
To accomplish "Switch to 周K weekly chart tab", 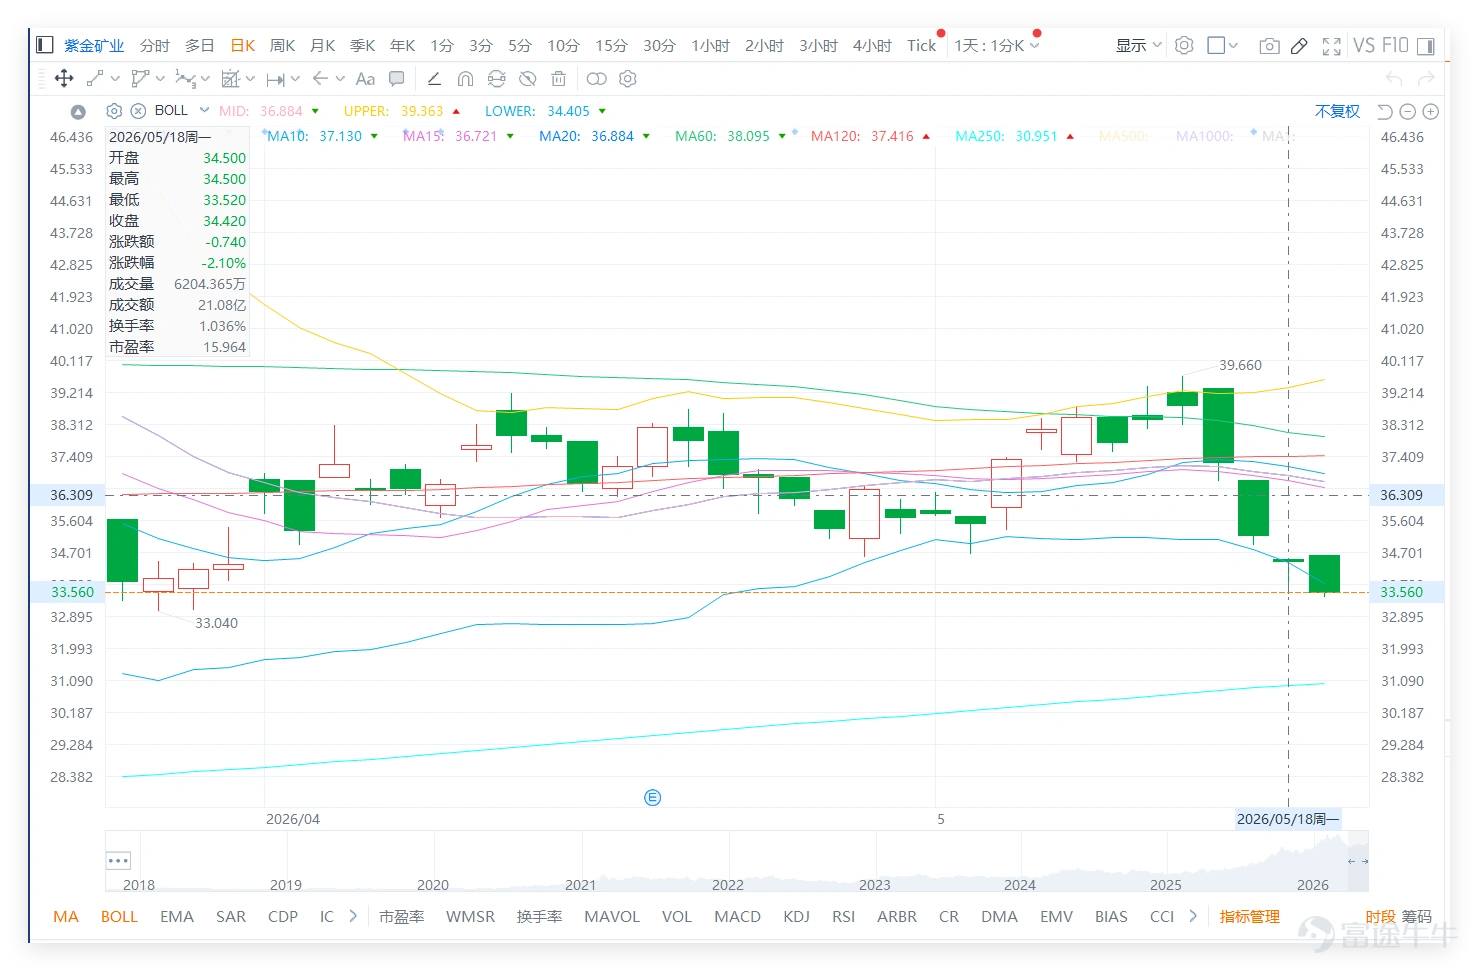I will [x=283, y=46].
